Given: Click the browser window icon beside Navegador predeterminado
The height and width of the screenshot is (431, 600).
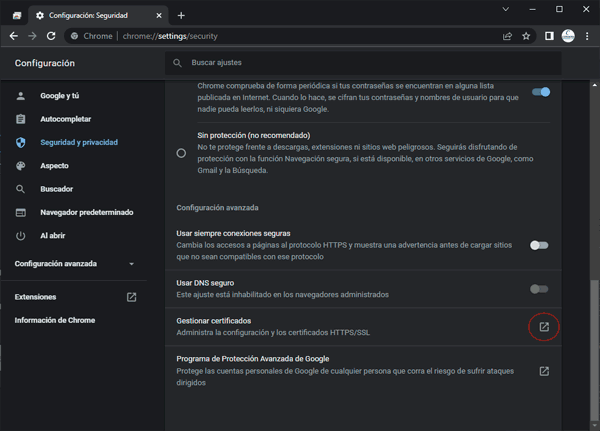Looking at the screenshot, I should [21, 212].
